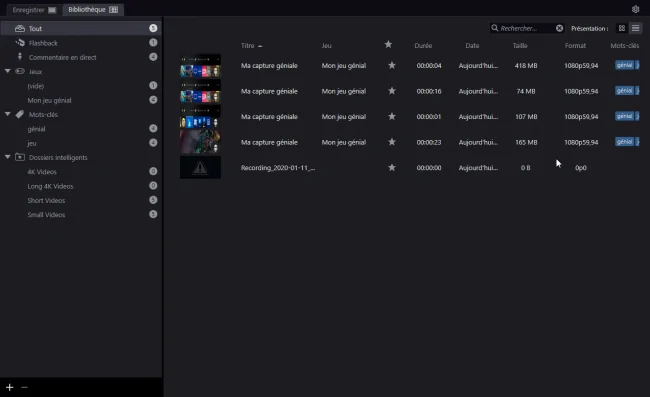Toggle favorite star on Recording_2020-01-11 row

pos(392,167)
